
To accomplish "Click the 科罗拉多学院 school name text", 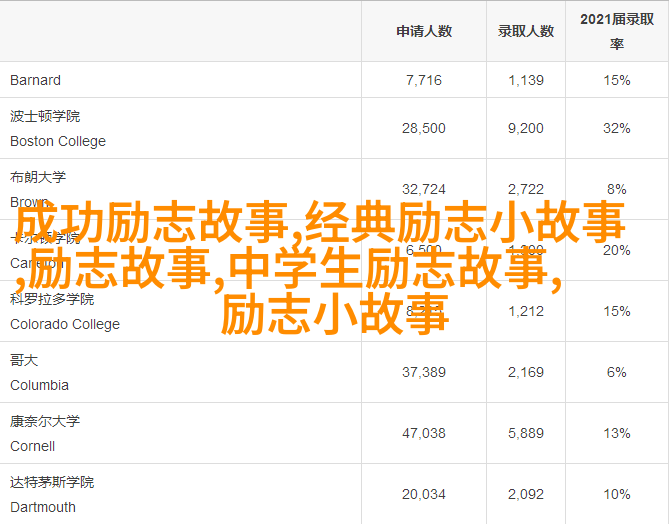I will [x=52, y=299].
